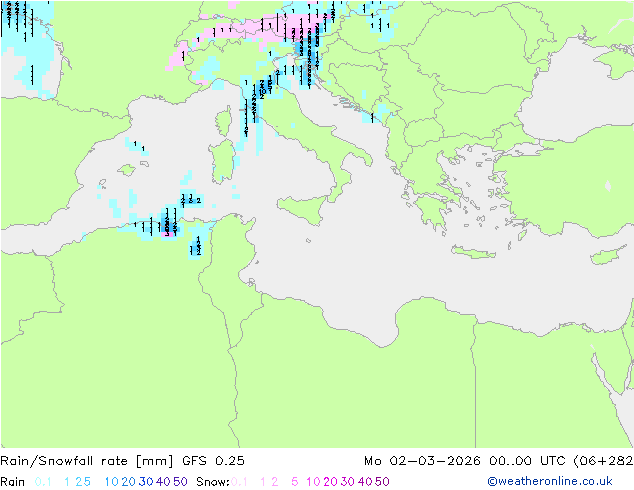Click the rain legend value 30
This screenshot has width=634, height=490.
pos(146,482)
